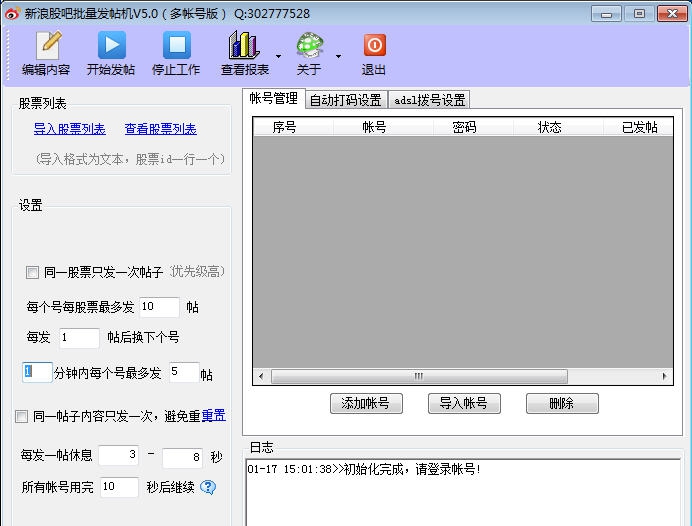The height and width of the screenshot is (526, 692).
Task: Click the 开始发帖 play icon
Action: pos(111,46)
